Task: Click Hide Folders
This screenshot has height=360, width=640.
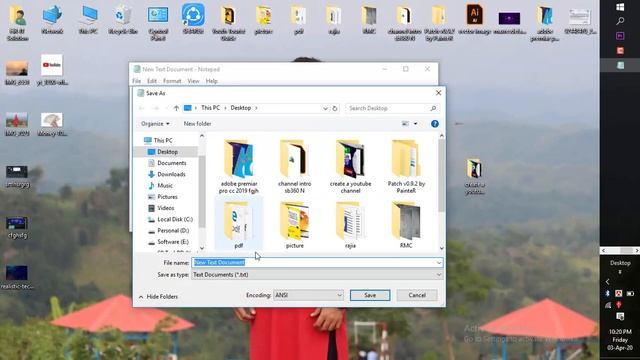Action: pyautogui.click(x=158, y=297)
